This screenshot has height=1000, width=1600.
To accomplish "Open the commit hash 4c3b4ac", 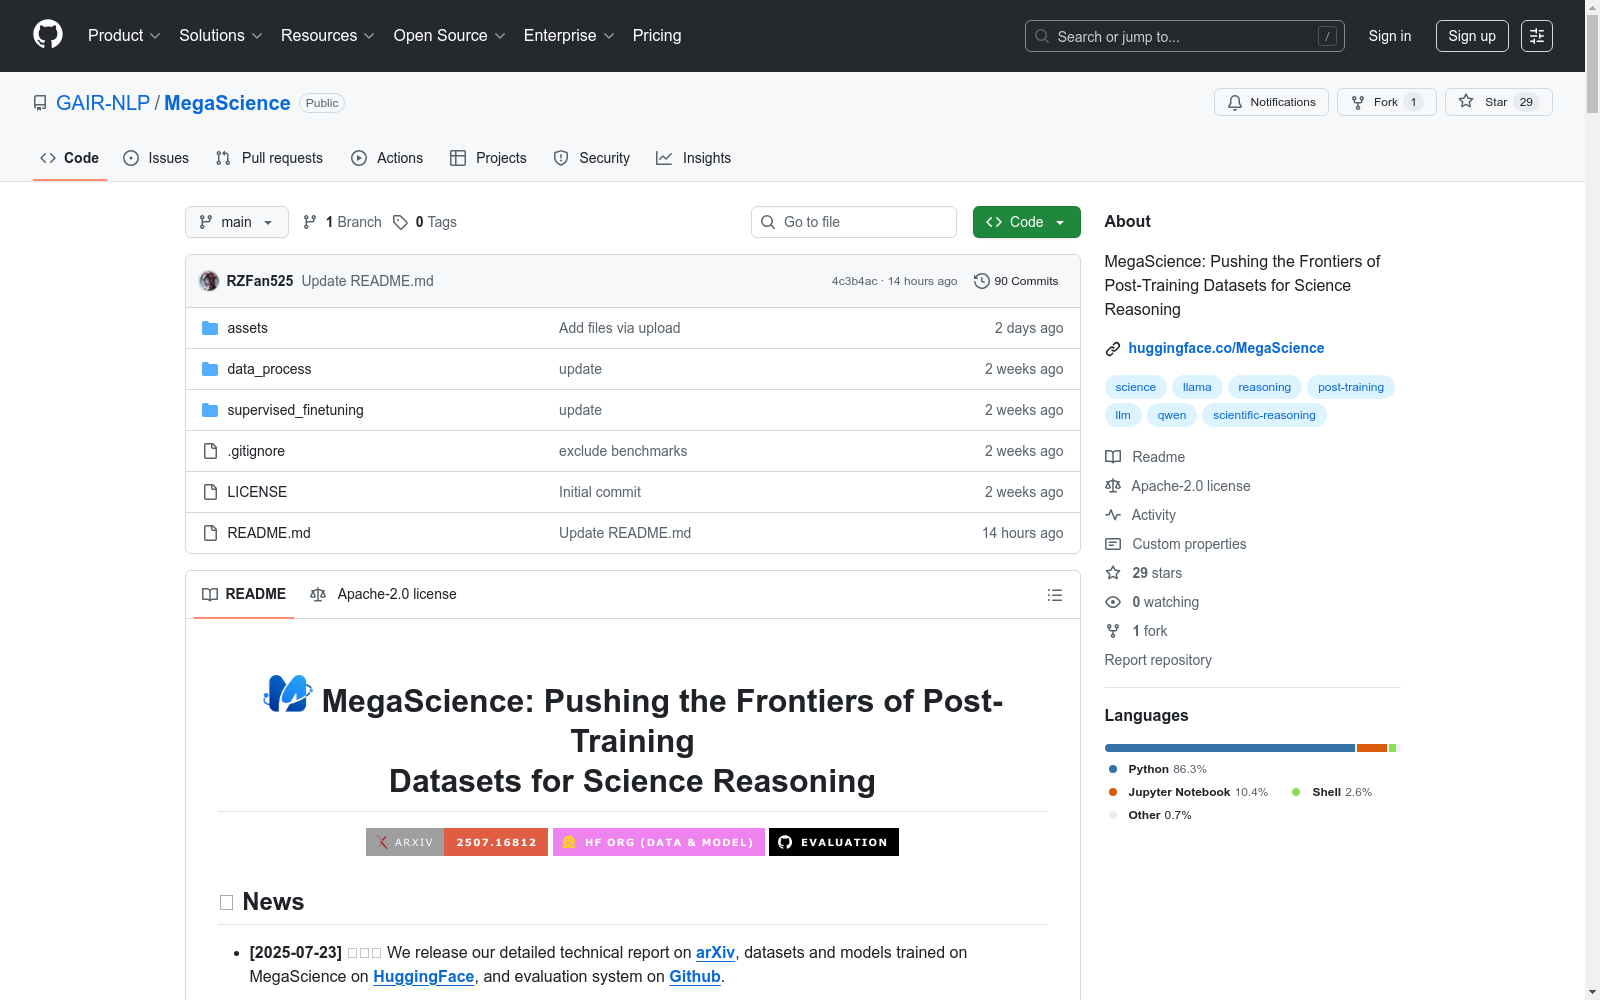I will coord(855,281).
